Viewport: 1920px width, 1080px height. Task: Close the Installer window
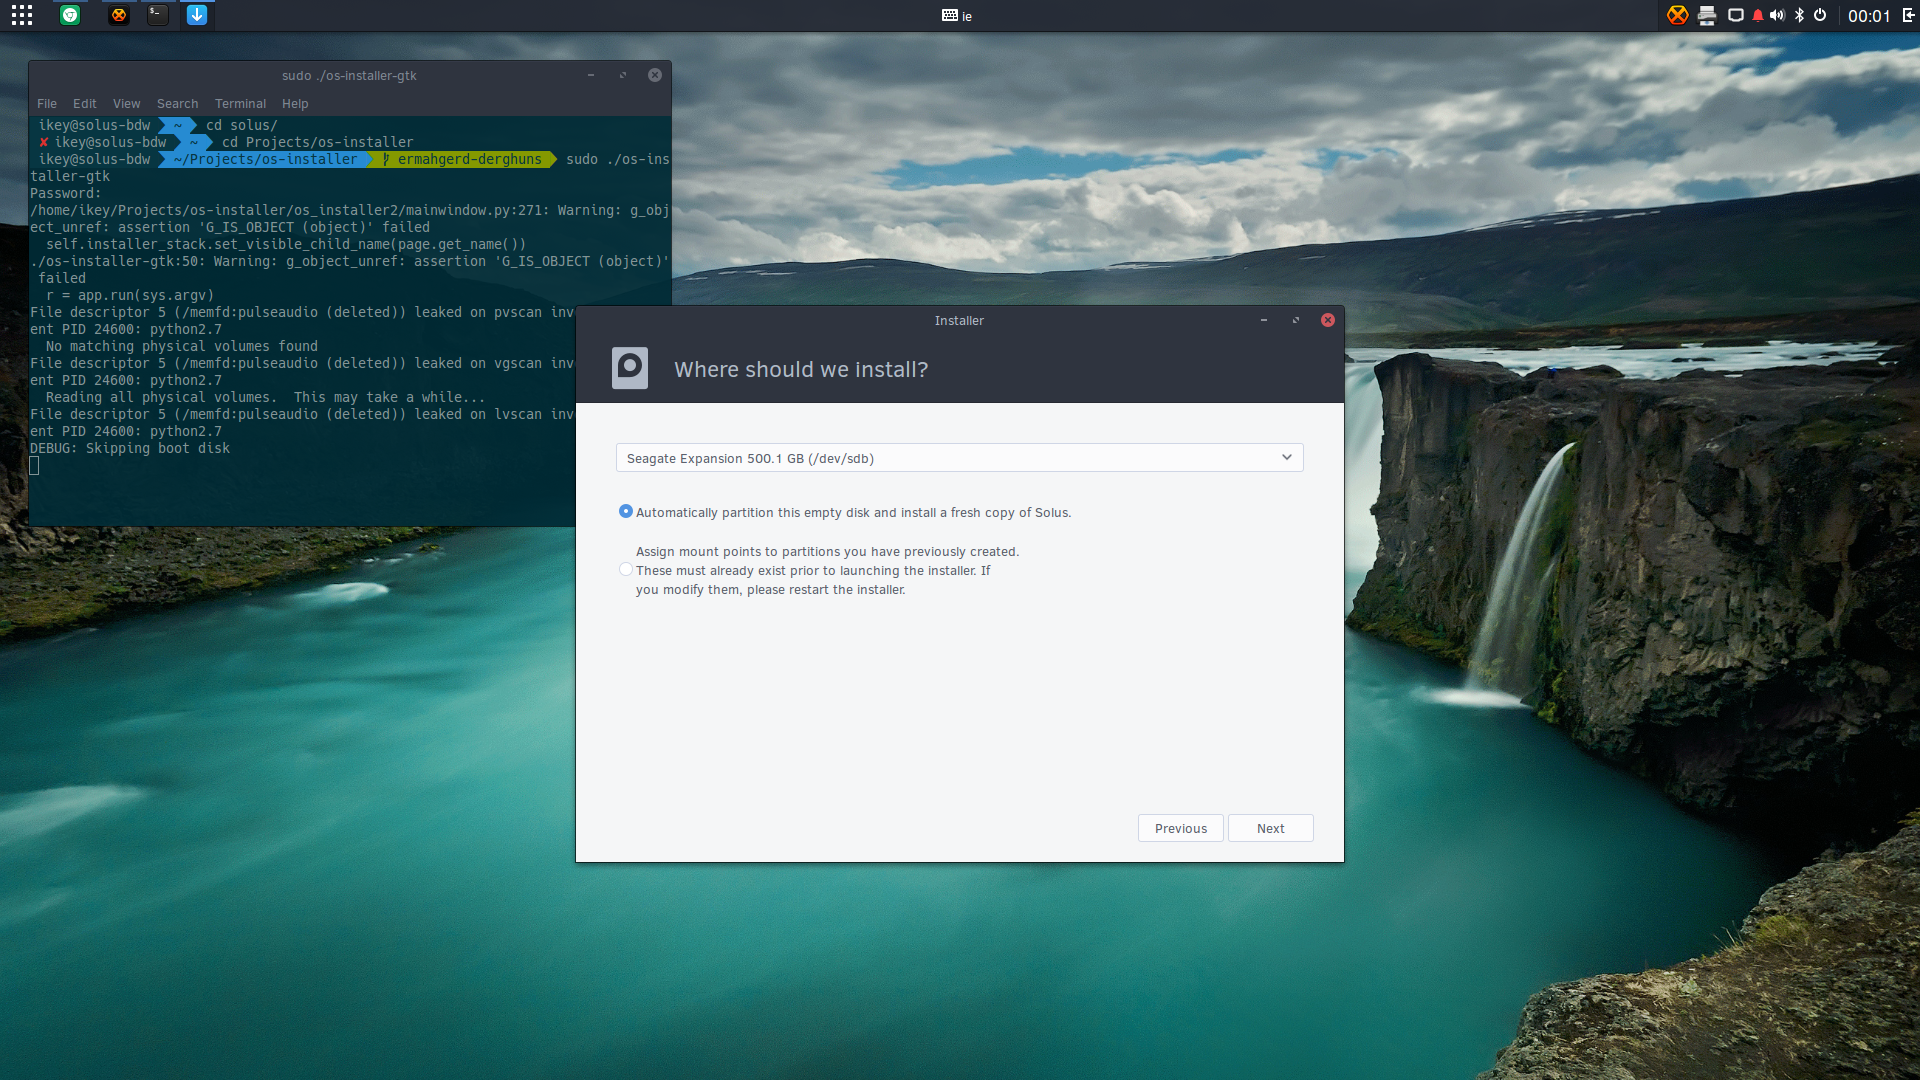pyautogui.click(x=1328, y=320)
